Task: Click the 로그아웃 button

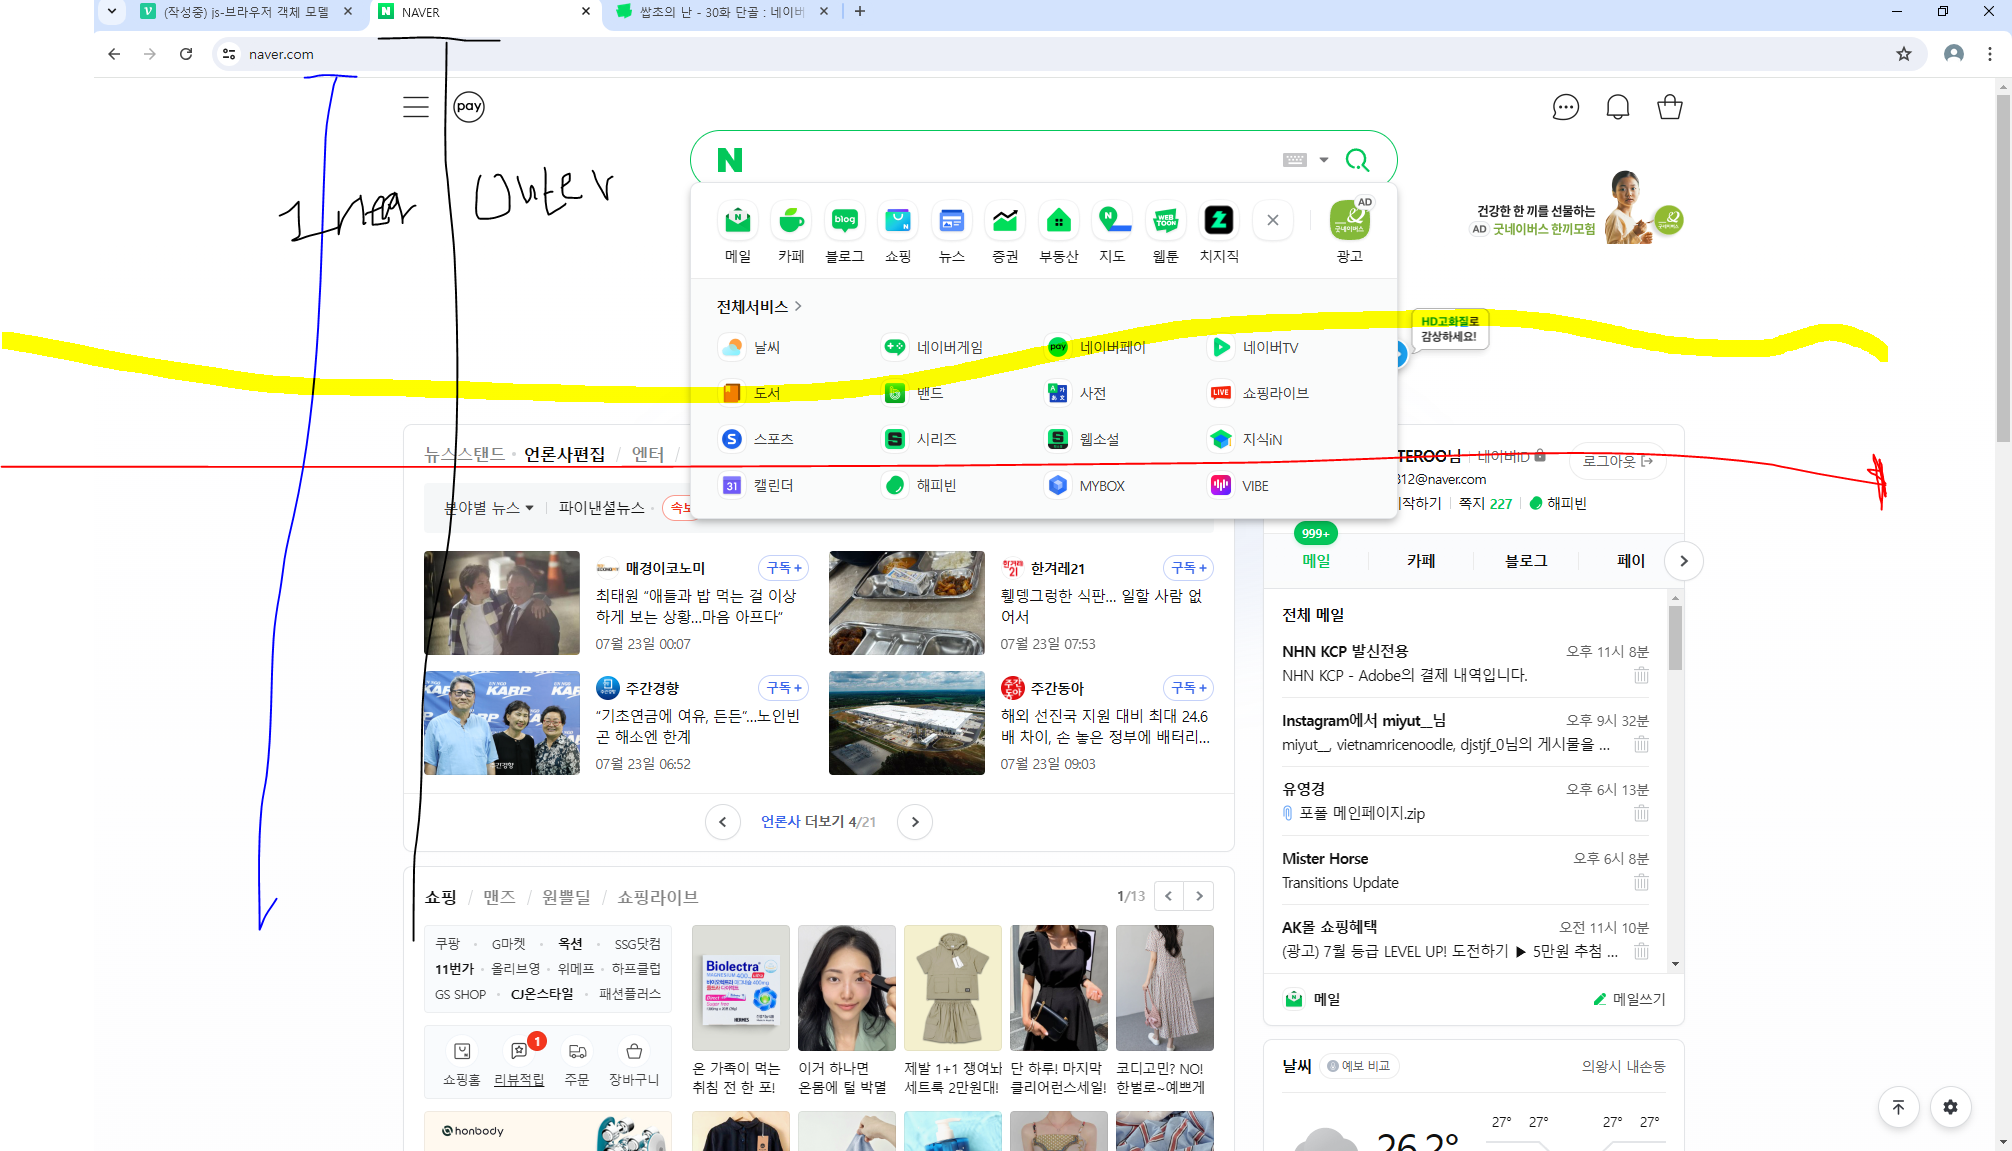Action: (1617, 461)
